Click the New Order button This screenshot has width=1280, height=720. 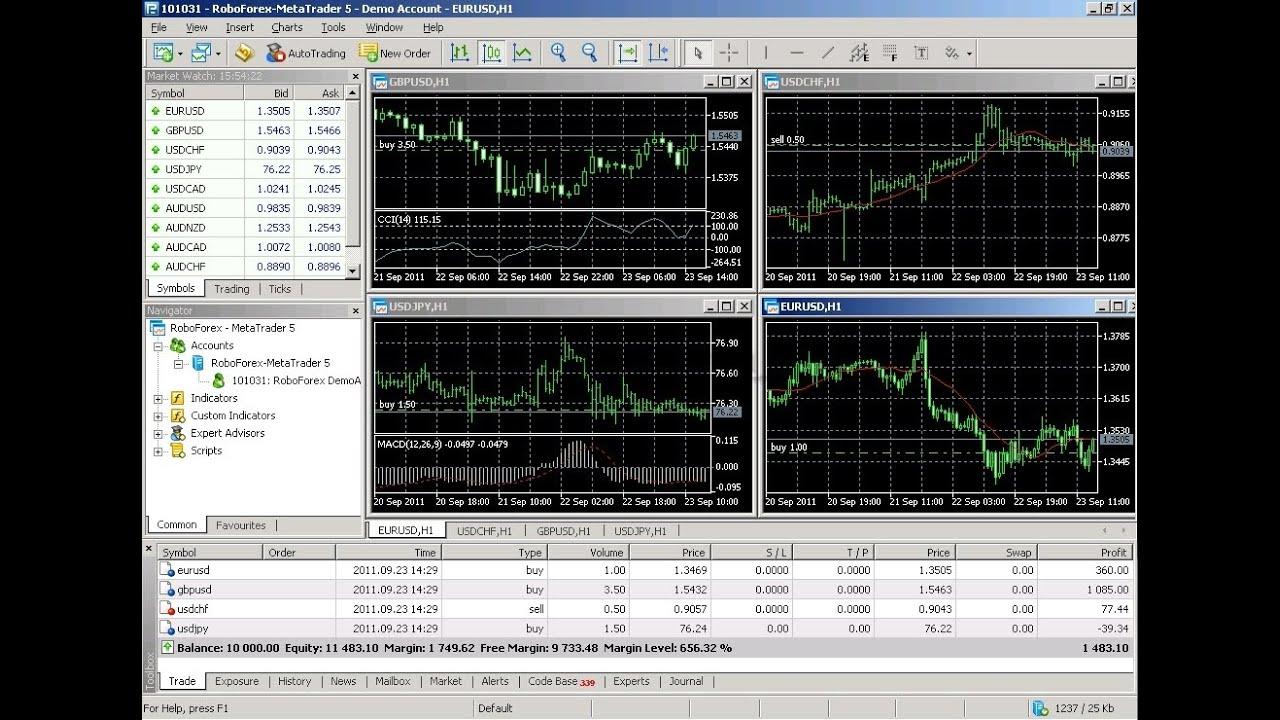pos(395,53)
